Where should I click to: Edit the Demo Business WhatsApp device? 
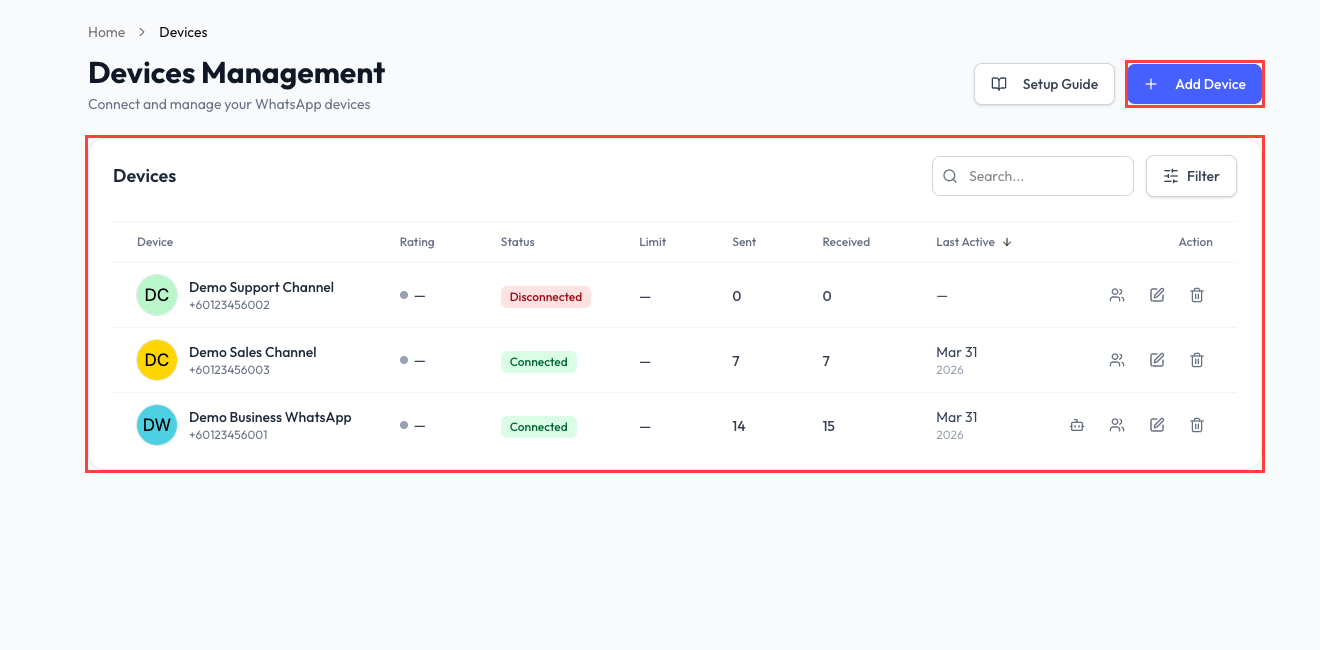click(1157, 425)
